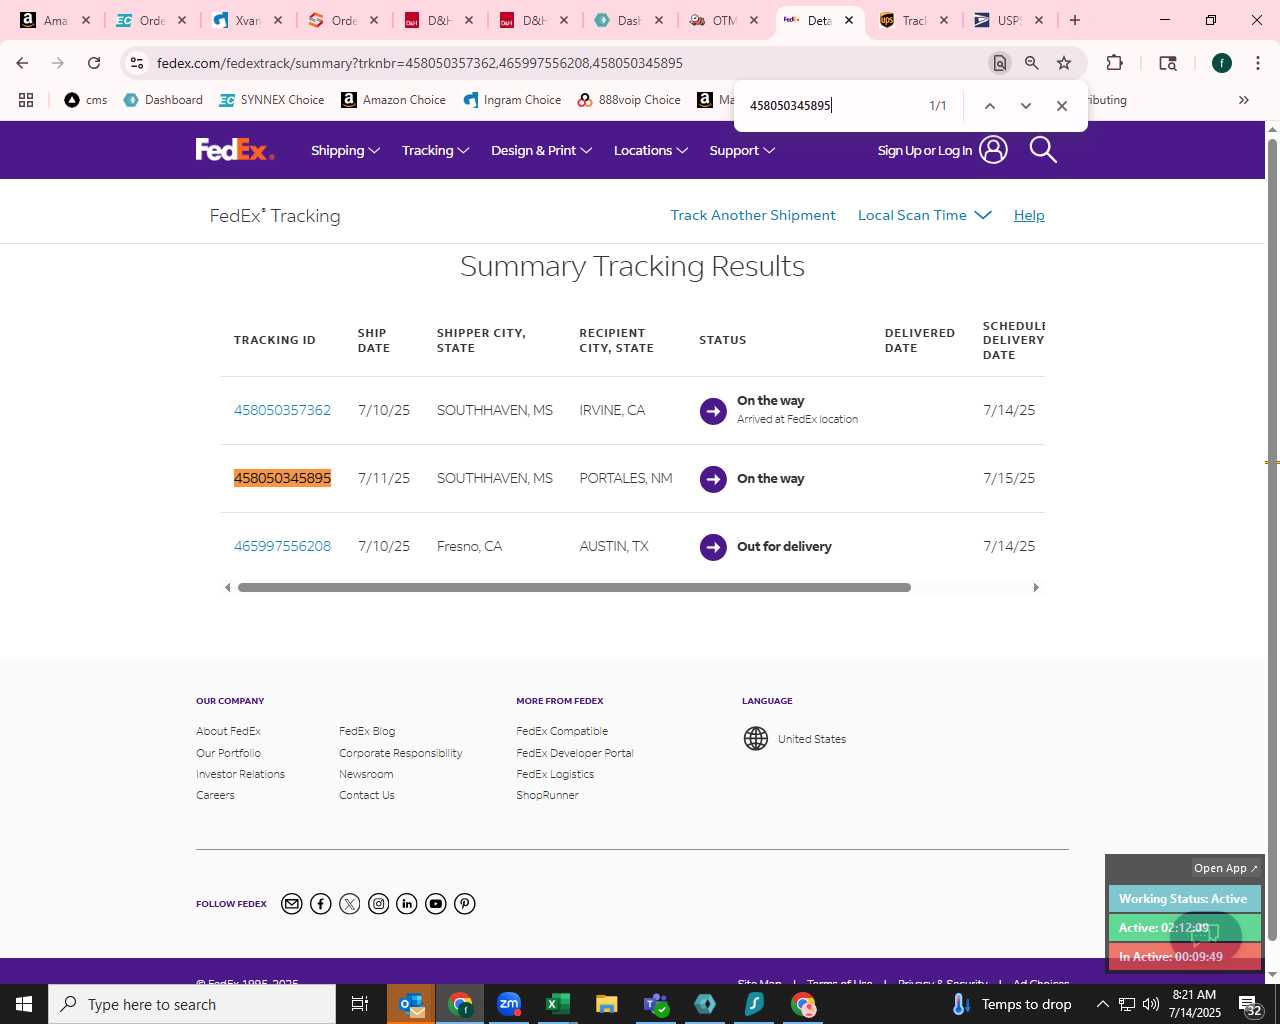Open the Chrome profile avatar

click(x=1221, y=63)
